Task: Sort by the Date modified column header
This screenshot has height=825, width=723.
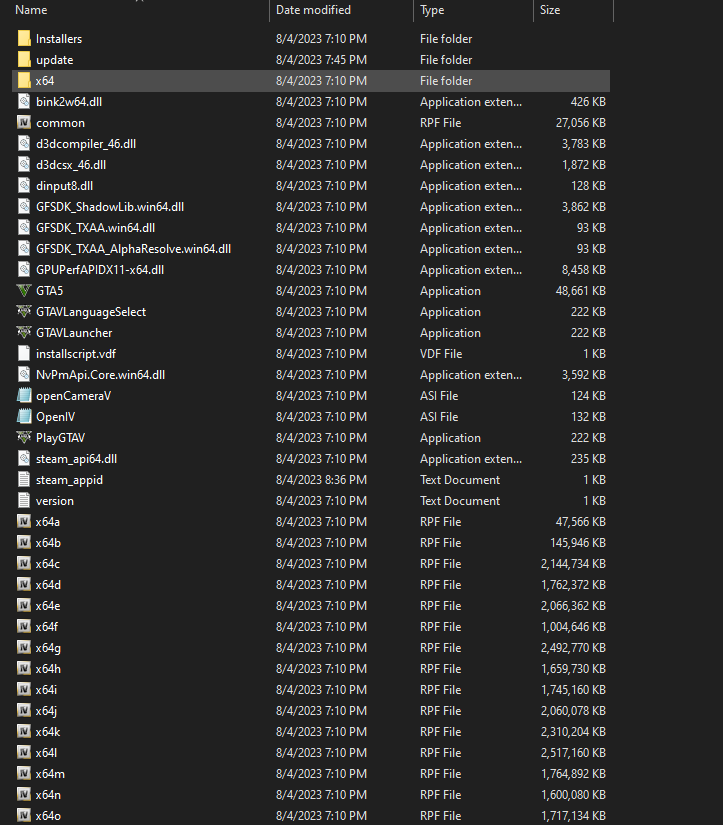Action: click(x=313, y=10)
